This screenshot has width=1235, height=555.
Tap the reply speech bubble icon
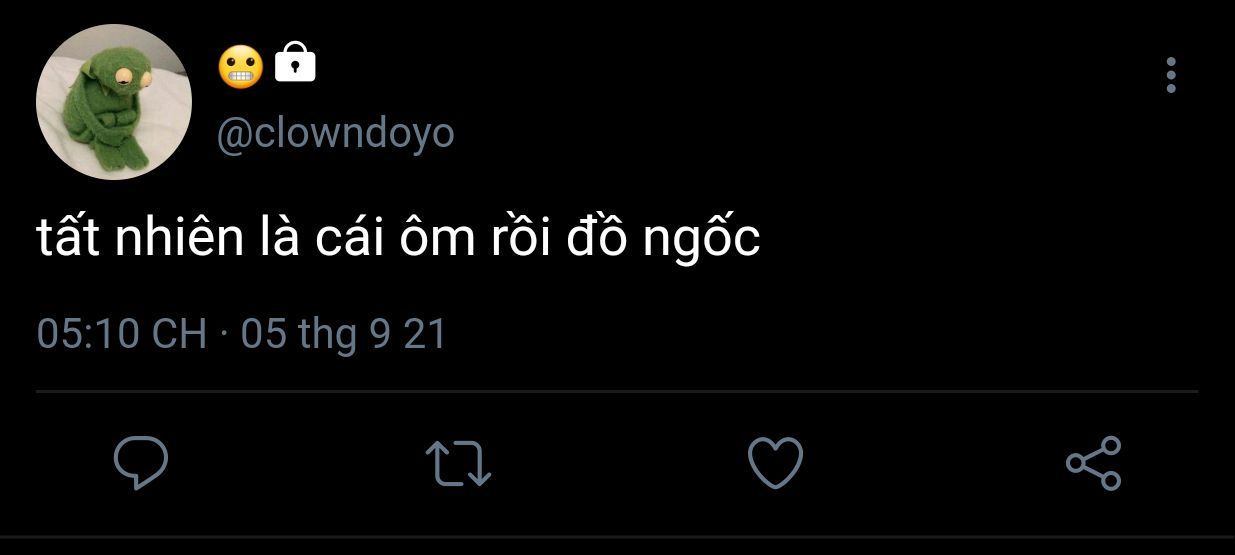(x=140, y=463)
